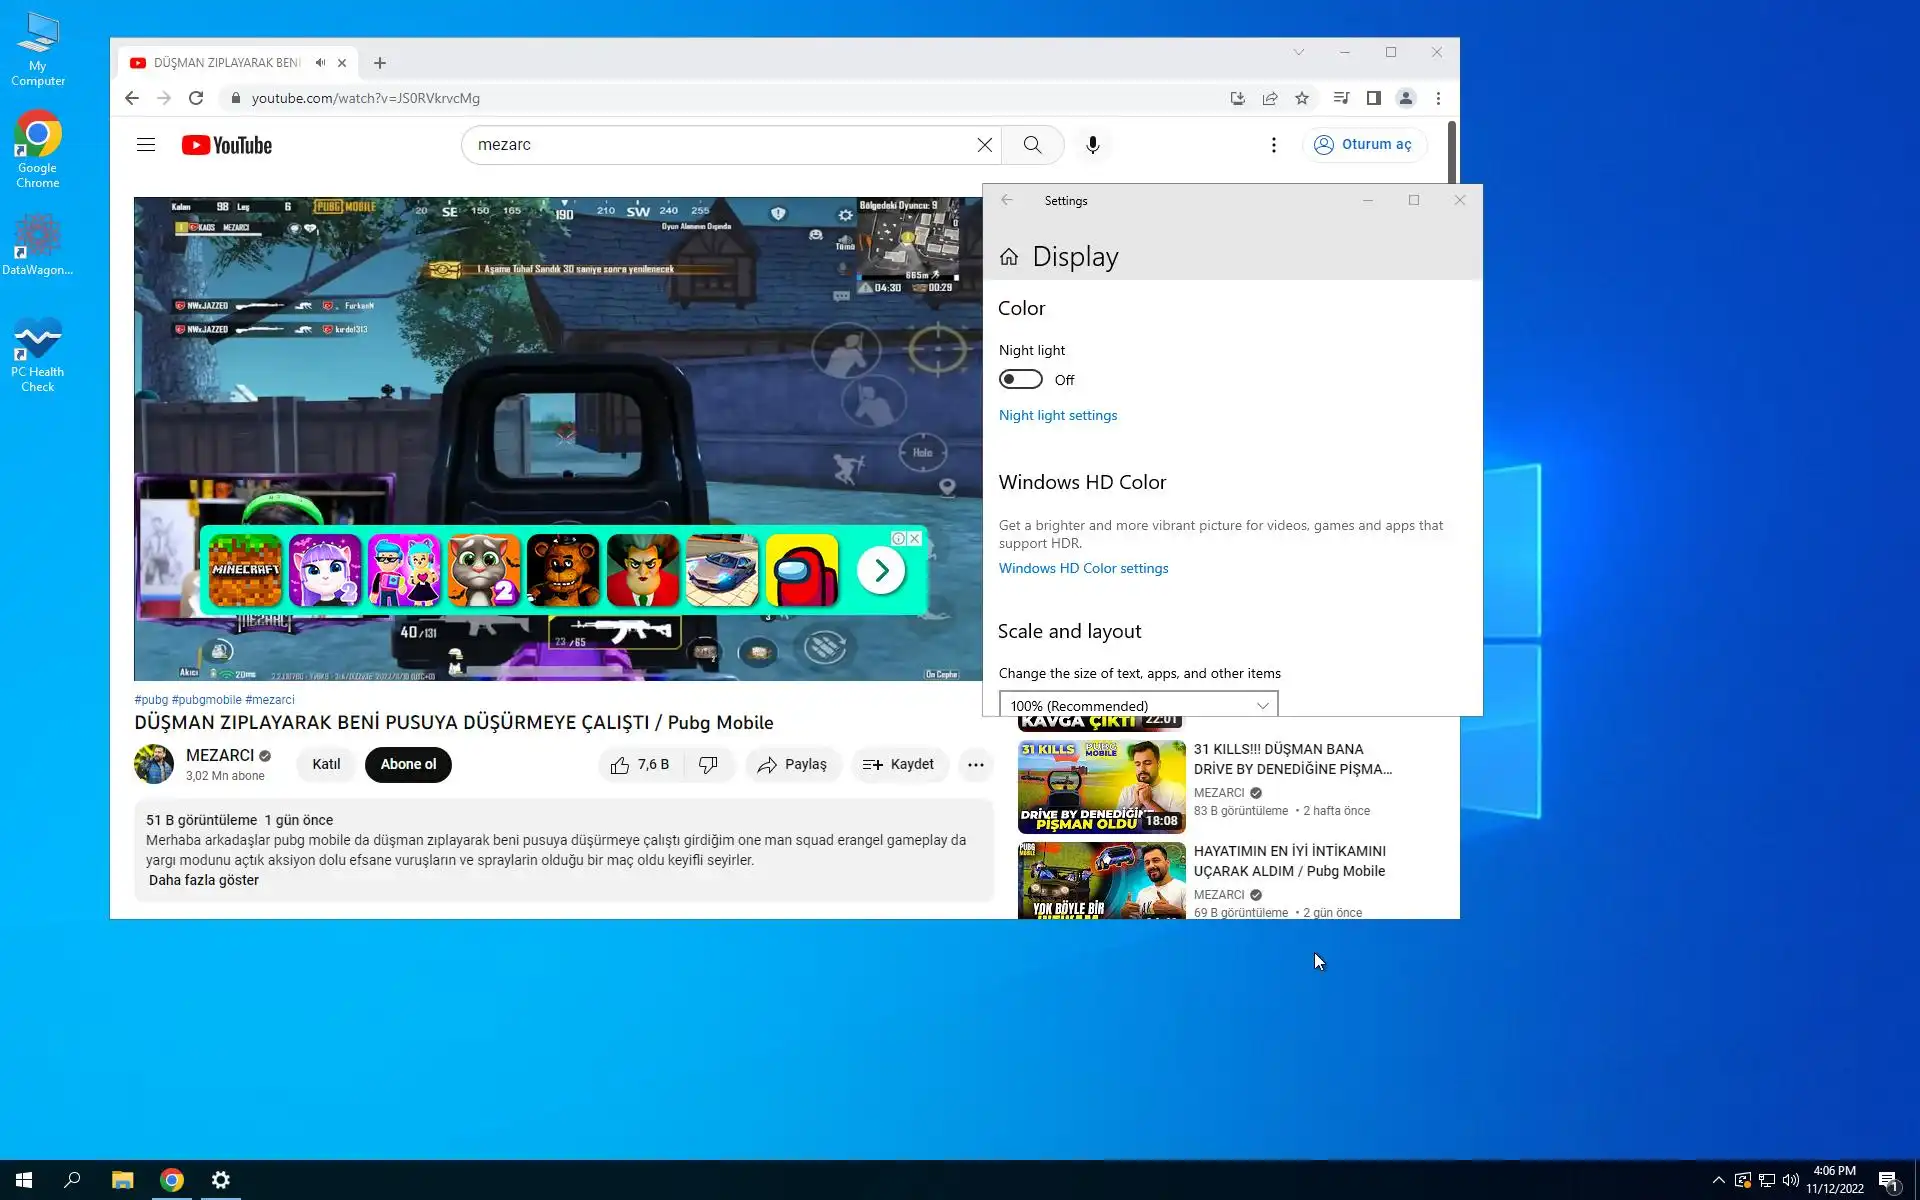1920x1200 pixels.
Task: Open the YouTube hamburger guide menu
Action: pos(146,145)
